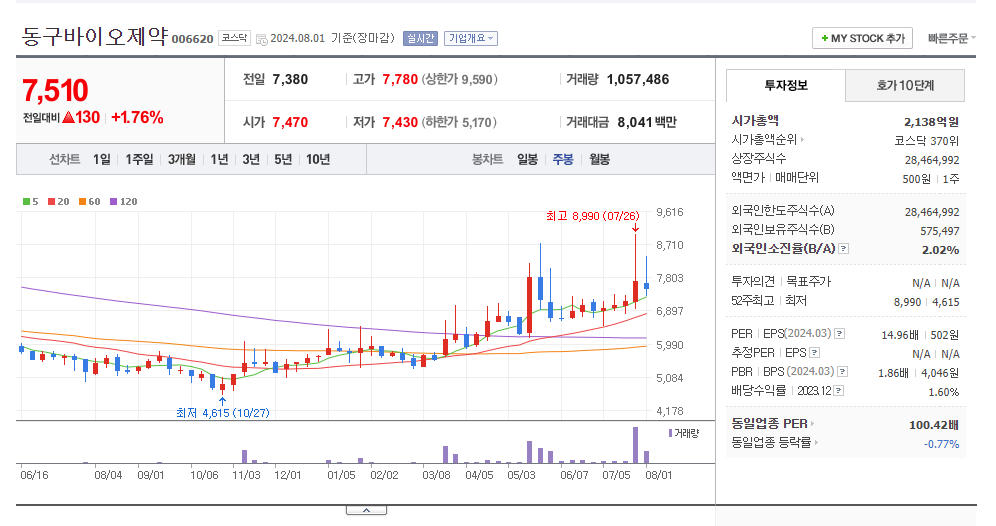This screenshot has height=526, width=996.
Task: Click the 저가 value 7,430
Action: [400, 122]
